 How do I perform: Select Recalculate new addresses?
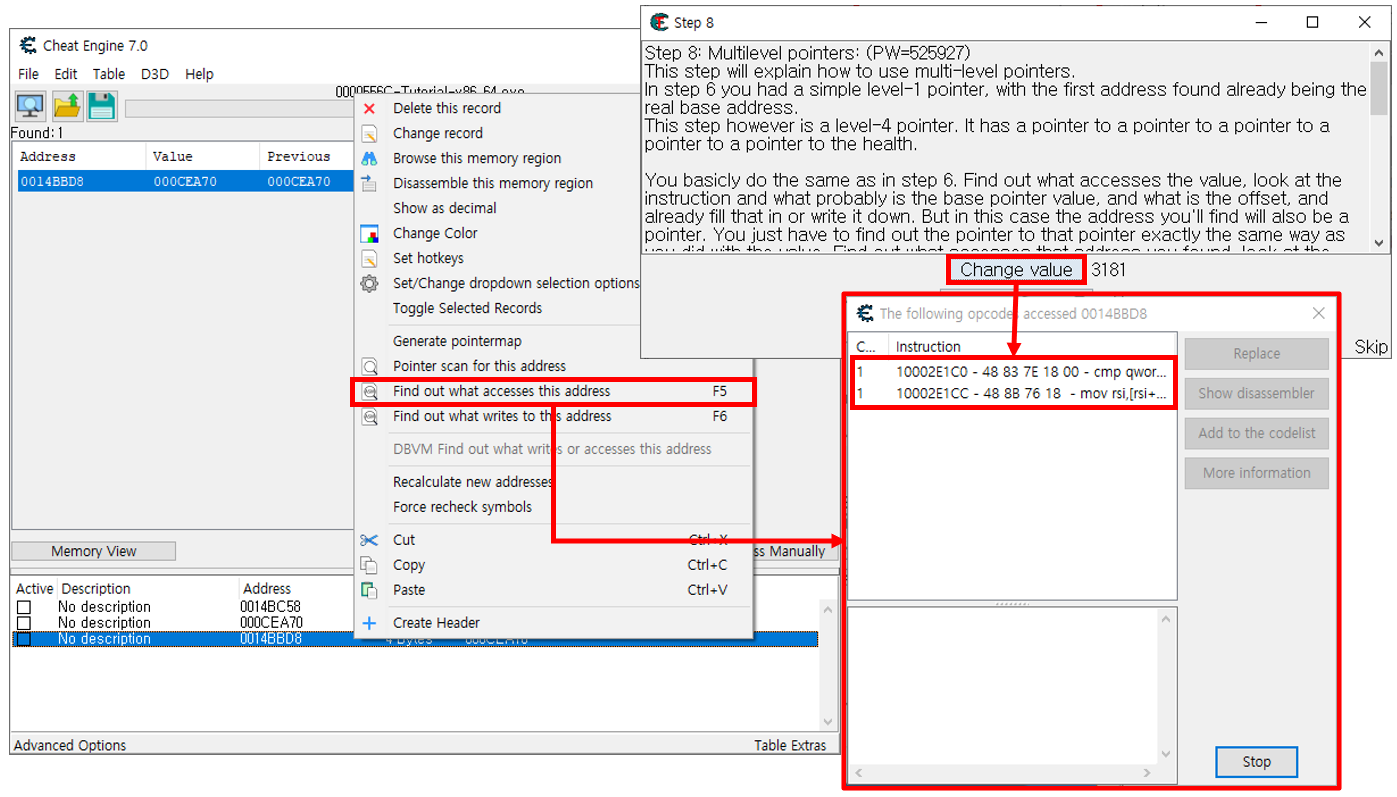tap(473, 482)
